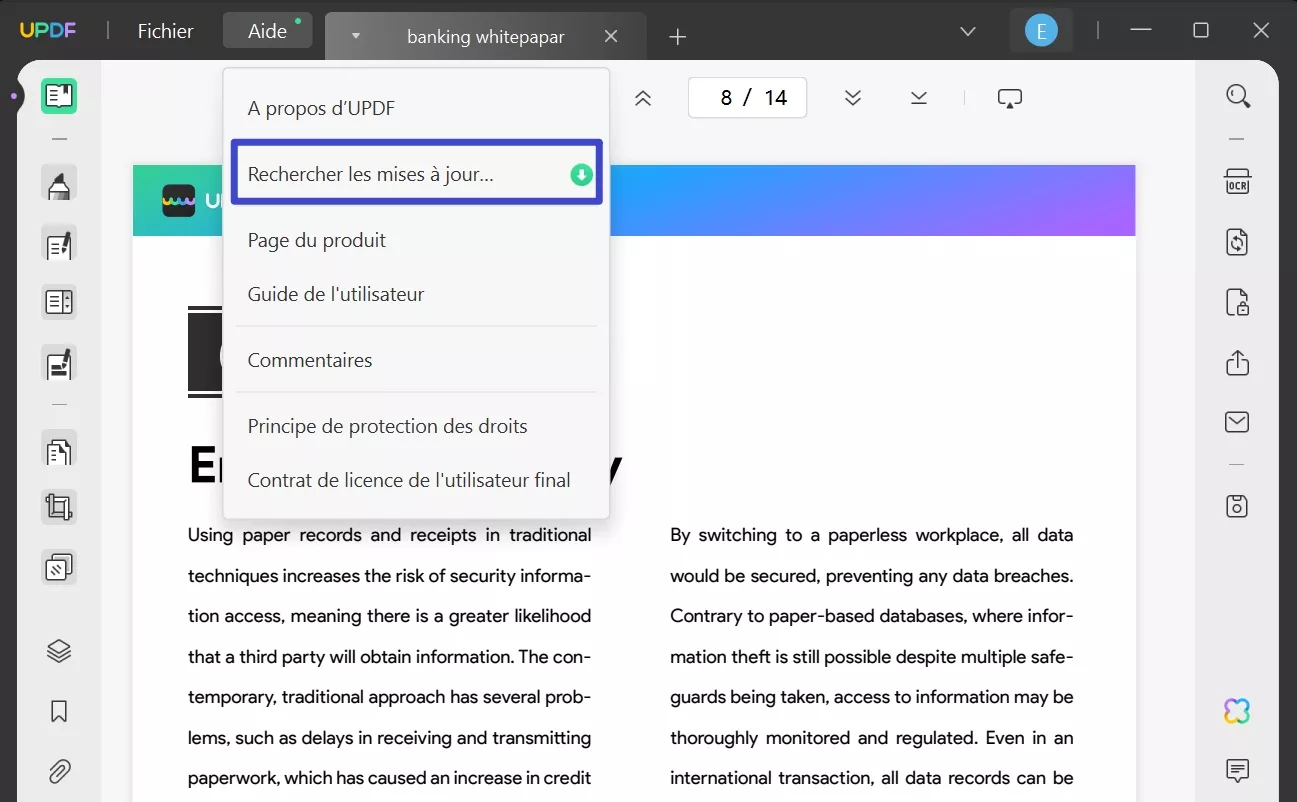Open the tab list dropdown arrow
1297x802 pixels.
point(355,37)
